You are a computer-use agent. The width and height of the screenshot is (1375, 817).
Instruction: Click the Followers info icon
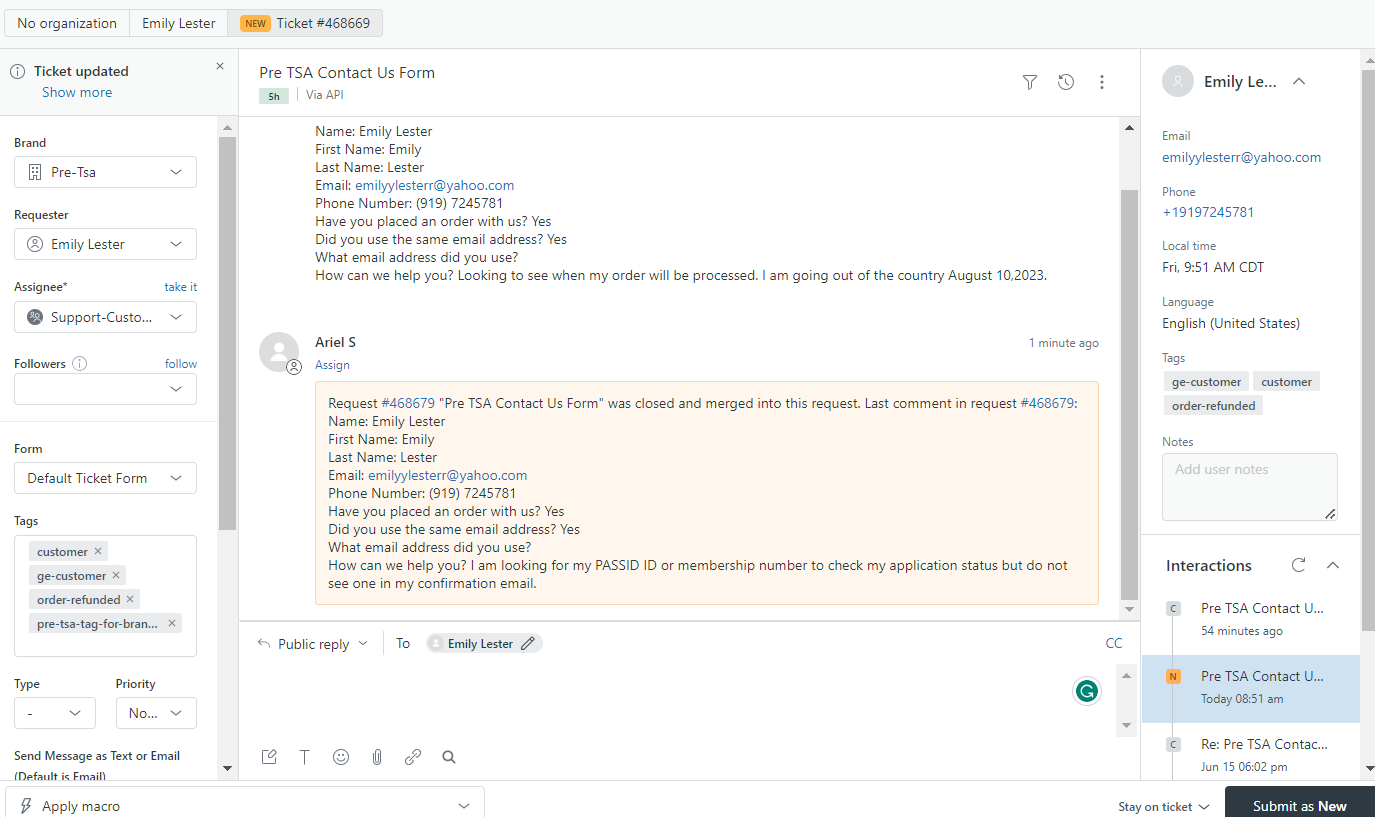tap(80, 364)
